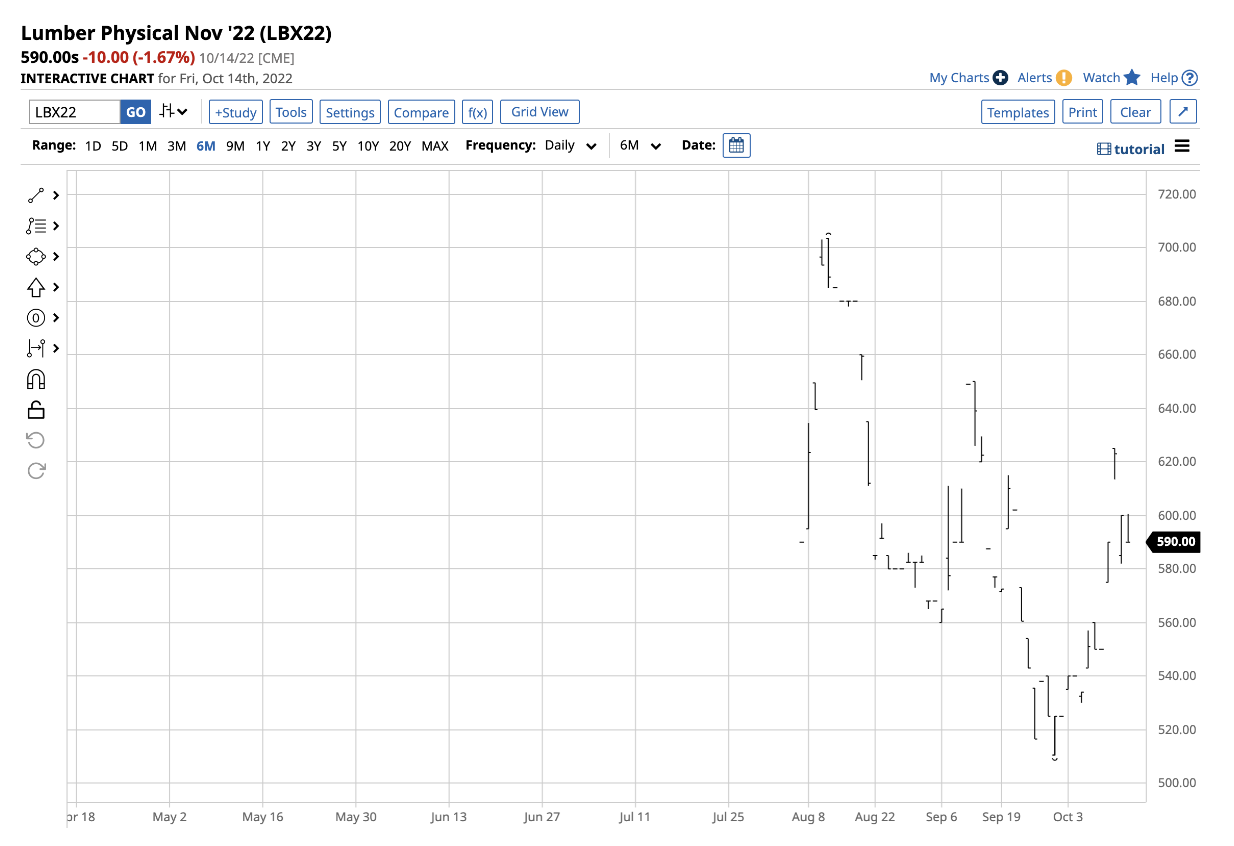Toggle magnet snap mode
The height and width of the screenshot is (846, 1234).
click(x=36, y=379)
